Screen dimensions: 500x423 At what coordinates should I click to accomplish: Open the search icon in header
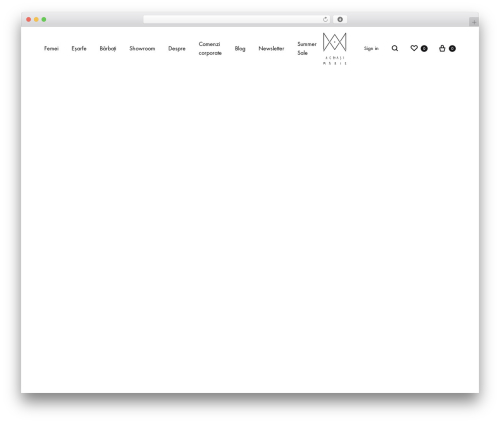point(395,48)
